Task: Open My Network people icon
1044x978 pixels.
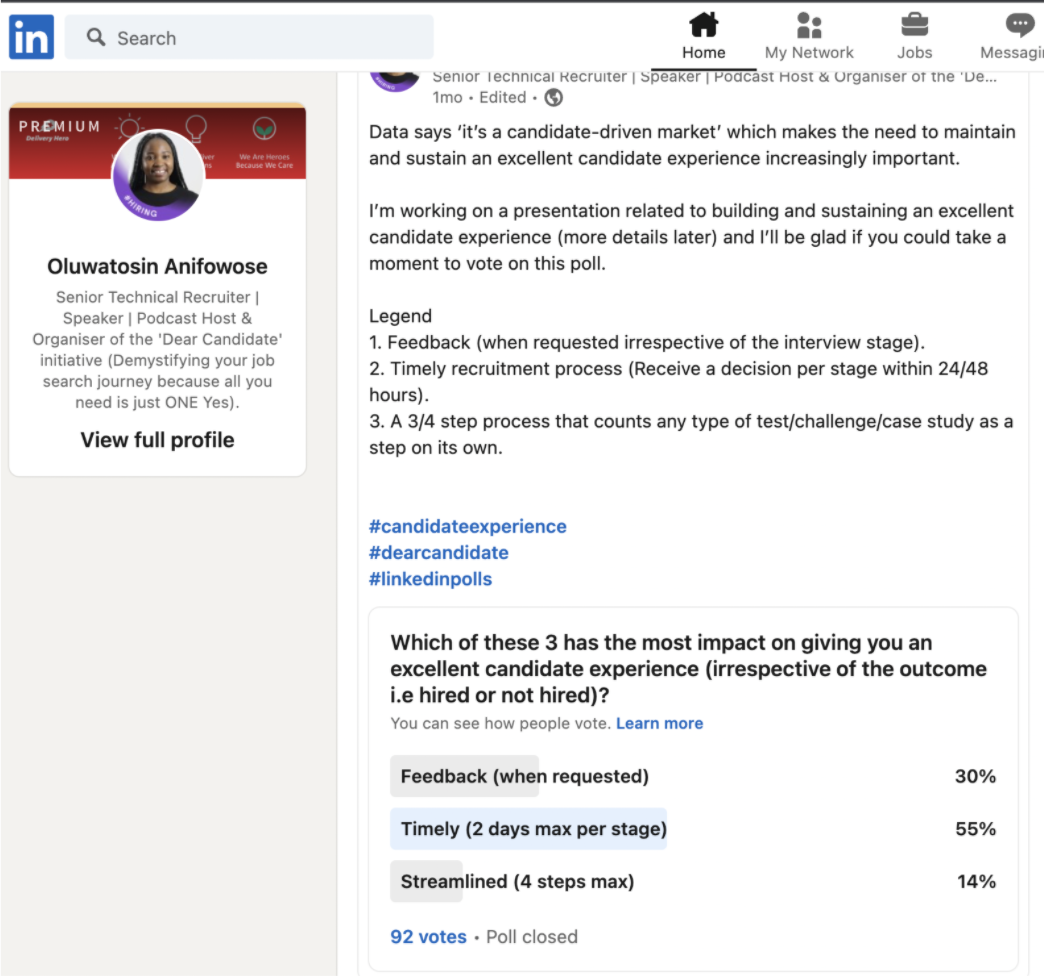Action: 809,25
